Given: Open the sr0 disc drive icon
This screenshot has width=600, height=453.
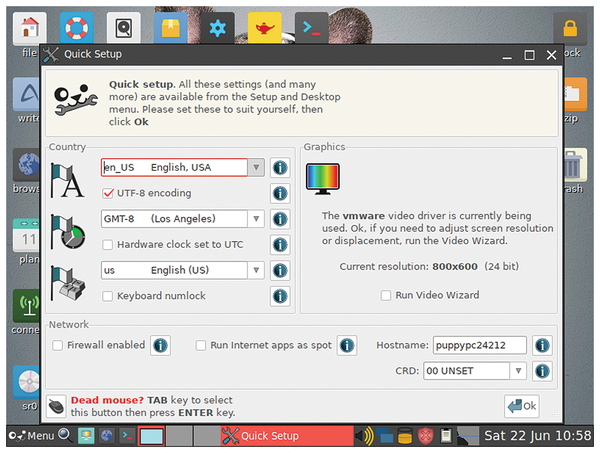Looking at the screenshot, I should pyautogui.click(x=26, y=382).
